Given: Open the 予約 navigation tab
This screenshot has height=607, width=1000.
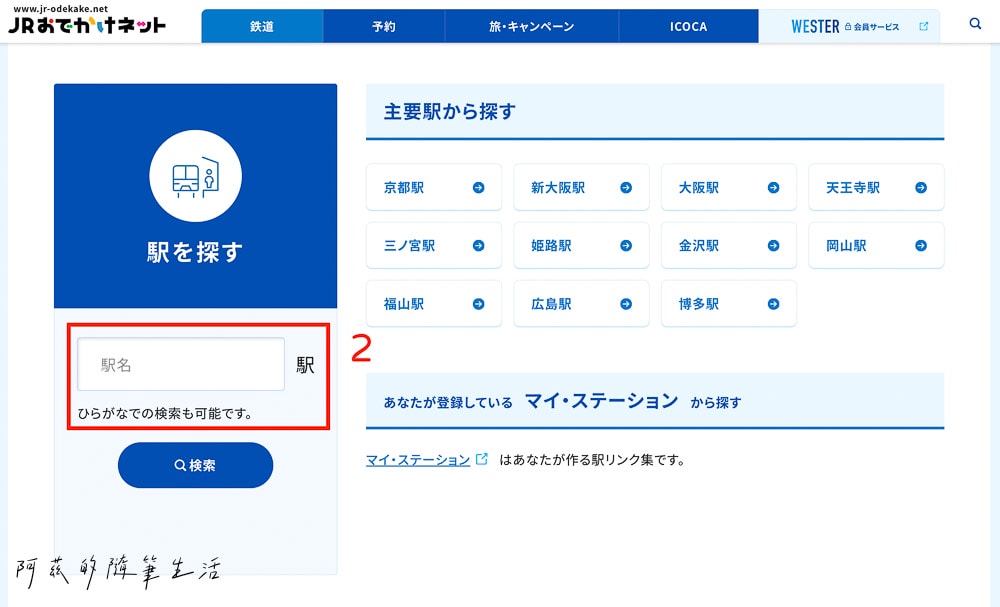Looking at the screenshot, I should click(x=384, y=26).
